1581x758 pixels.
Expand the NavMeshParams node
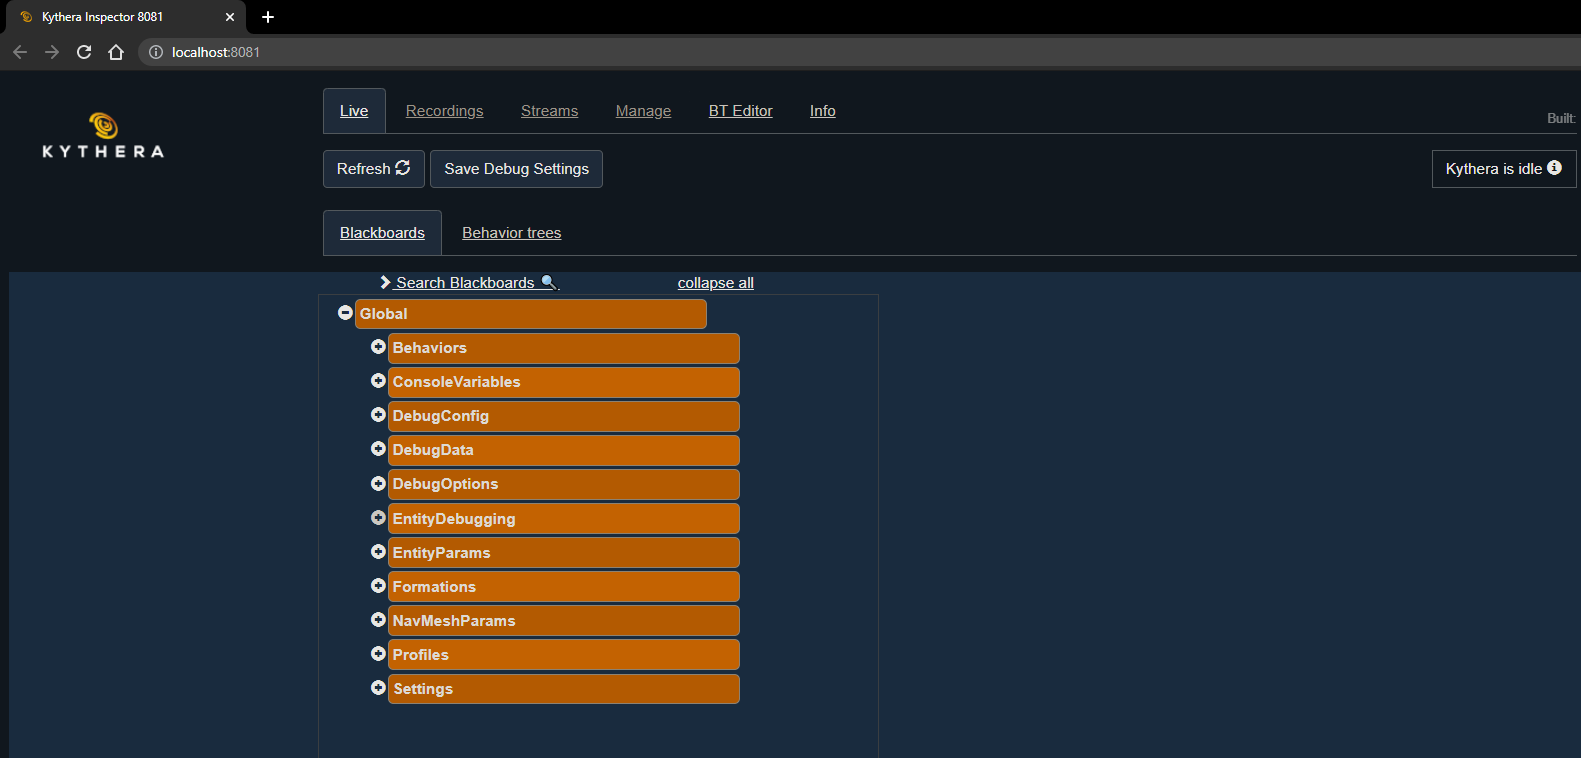[x=378, y=620]
